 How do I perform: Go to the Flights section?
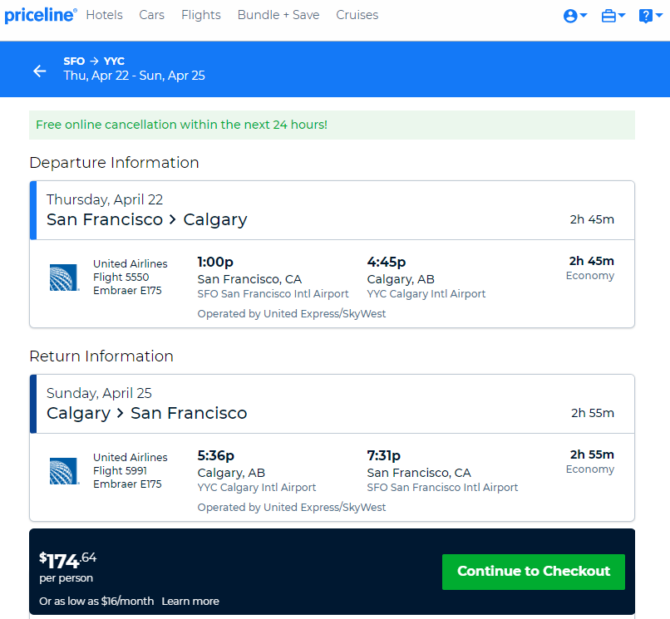201,15
